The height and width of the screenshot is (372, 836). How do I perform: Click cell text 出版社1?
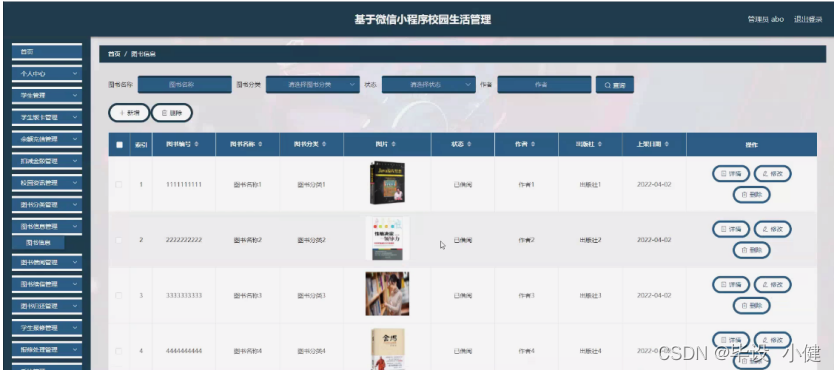pyautogui.click(x=590, y=184)
